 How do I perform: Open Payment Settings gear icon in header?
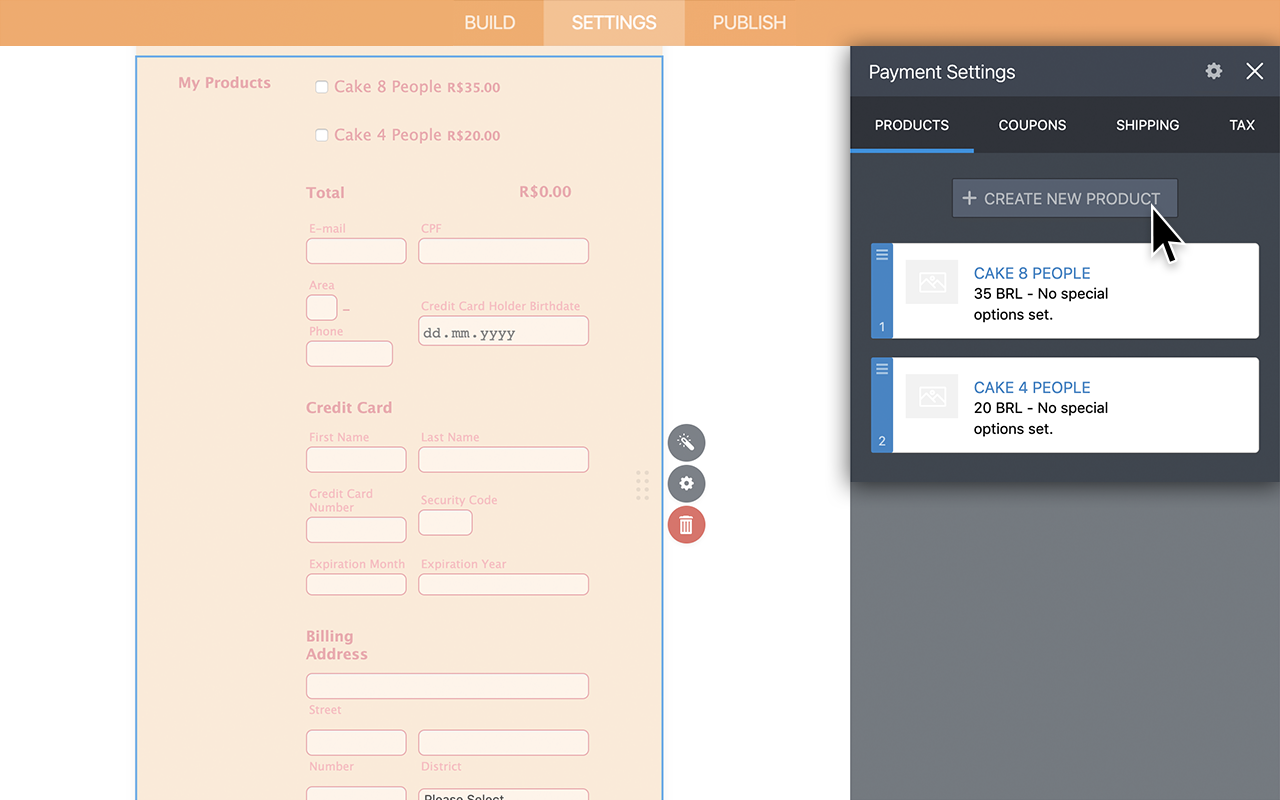point(1213,71)
